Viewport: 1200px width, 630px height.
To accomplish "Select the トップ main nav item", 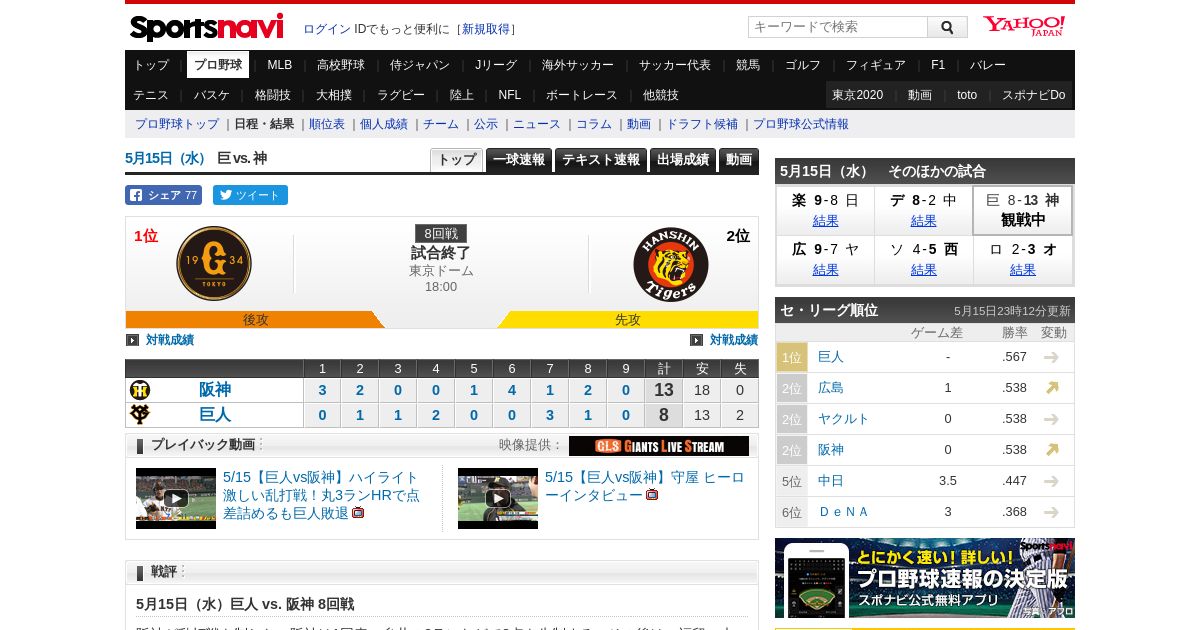I will click(151, 65).
